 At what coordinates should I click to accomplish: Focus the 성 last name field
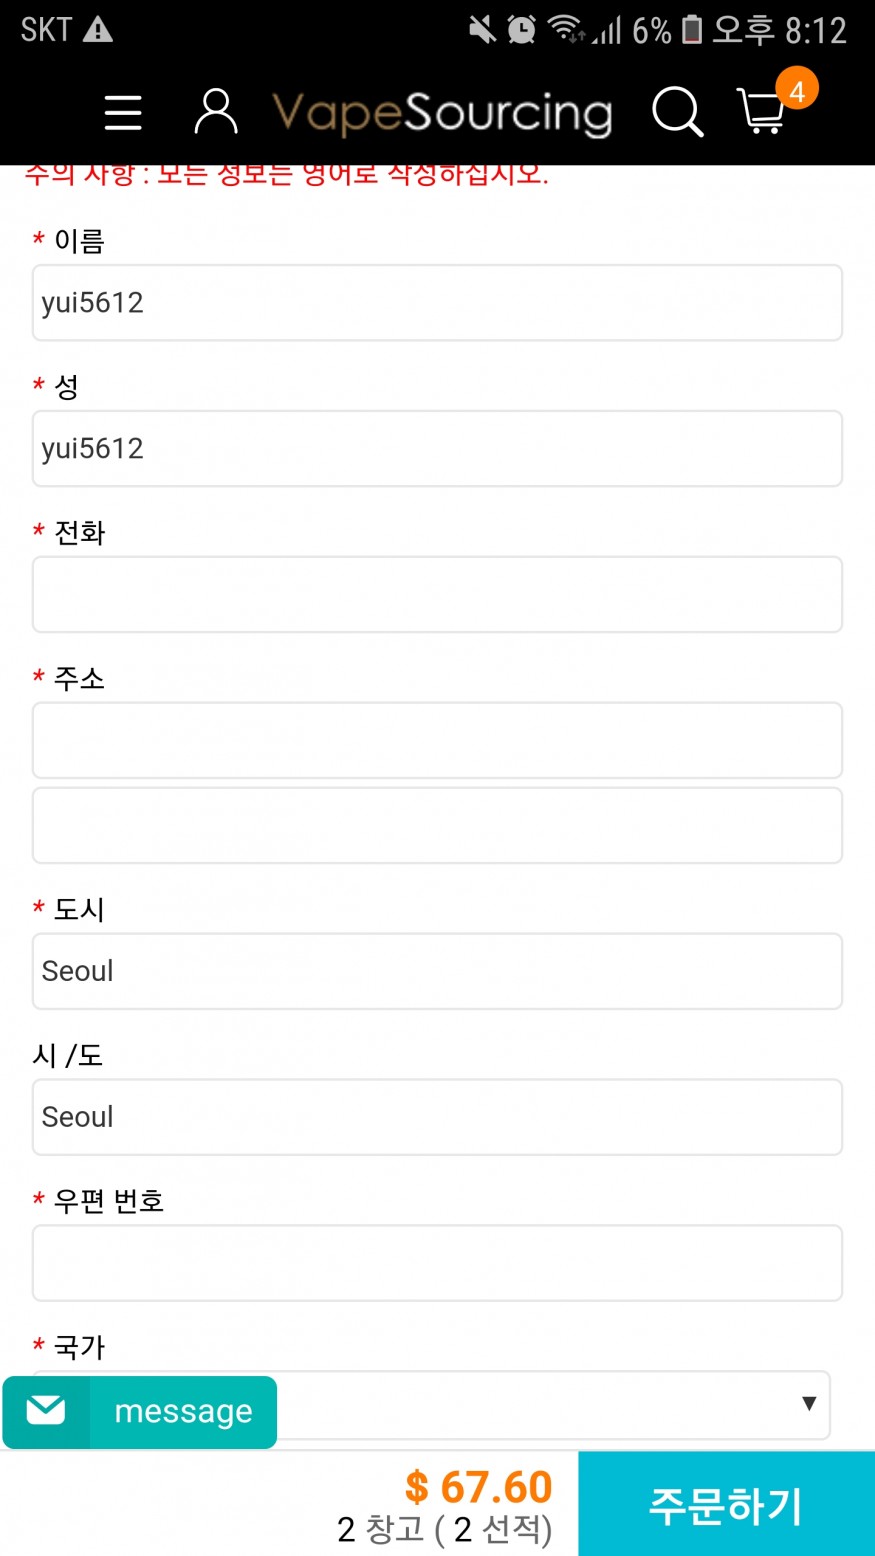click(437, 449)
